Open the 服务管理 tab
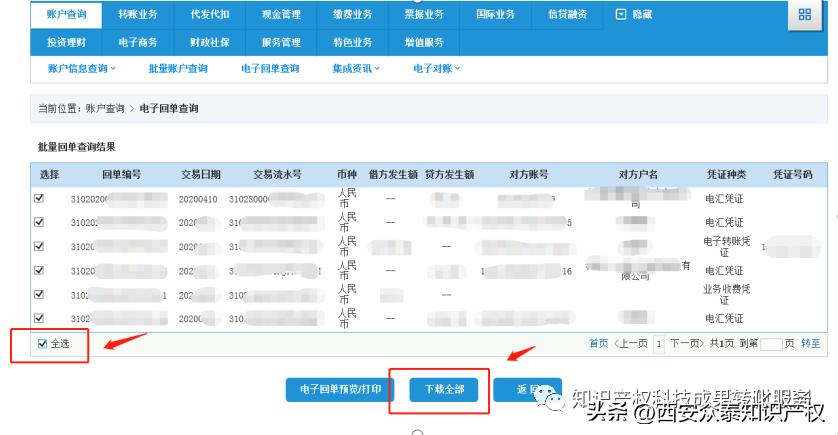Screen dimensions: 838x435 [281, 42]
